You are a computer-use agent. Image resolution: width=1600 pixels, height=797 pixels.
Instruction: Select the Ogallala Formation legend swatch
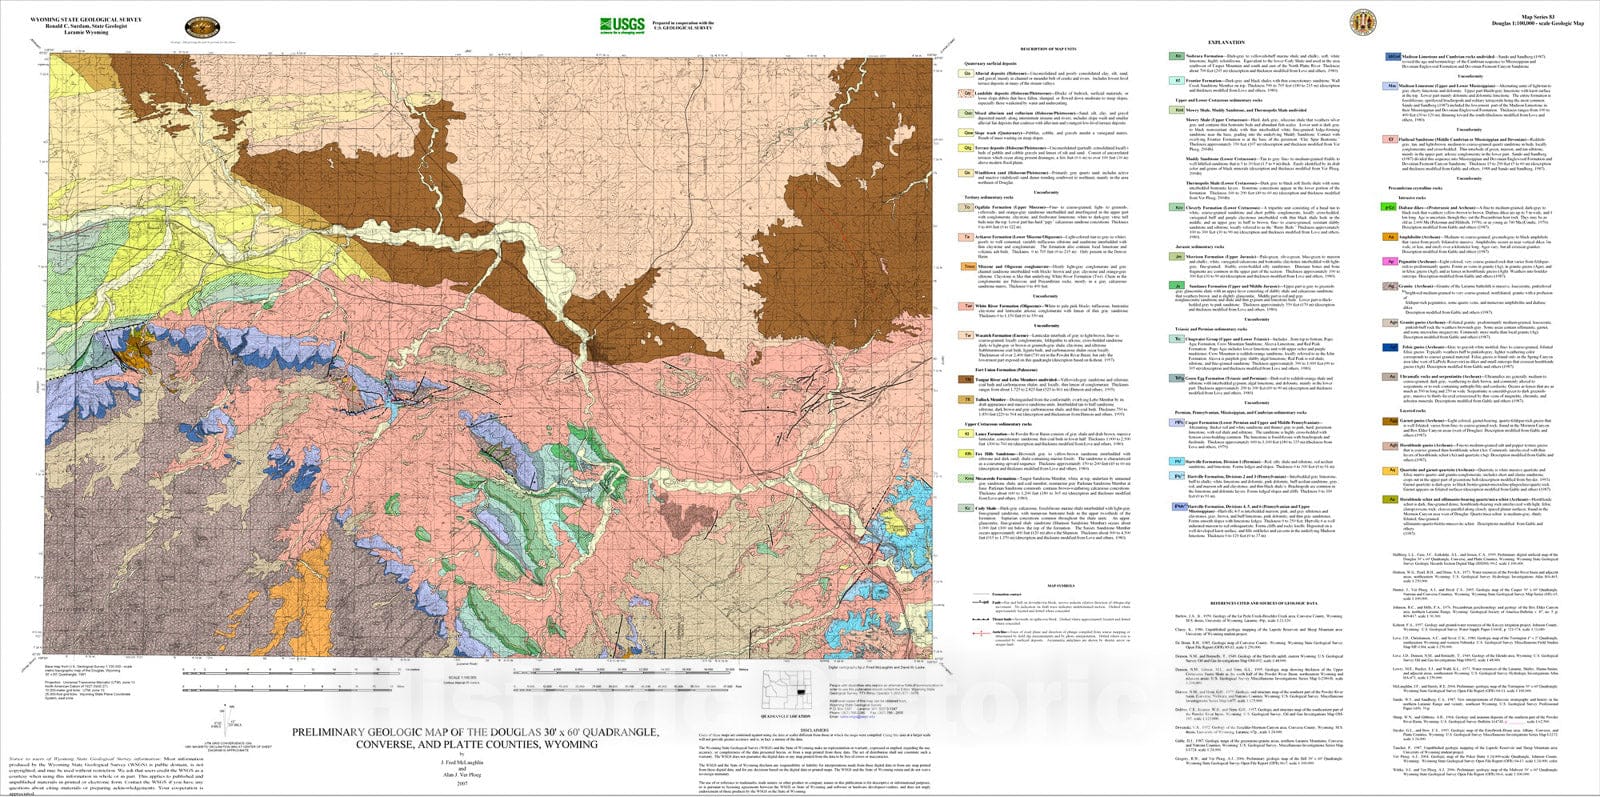click(x=967, y=208)
